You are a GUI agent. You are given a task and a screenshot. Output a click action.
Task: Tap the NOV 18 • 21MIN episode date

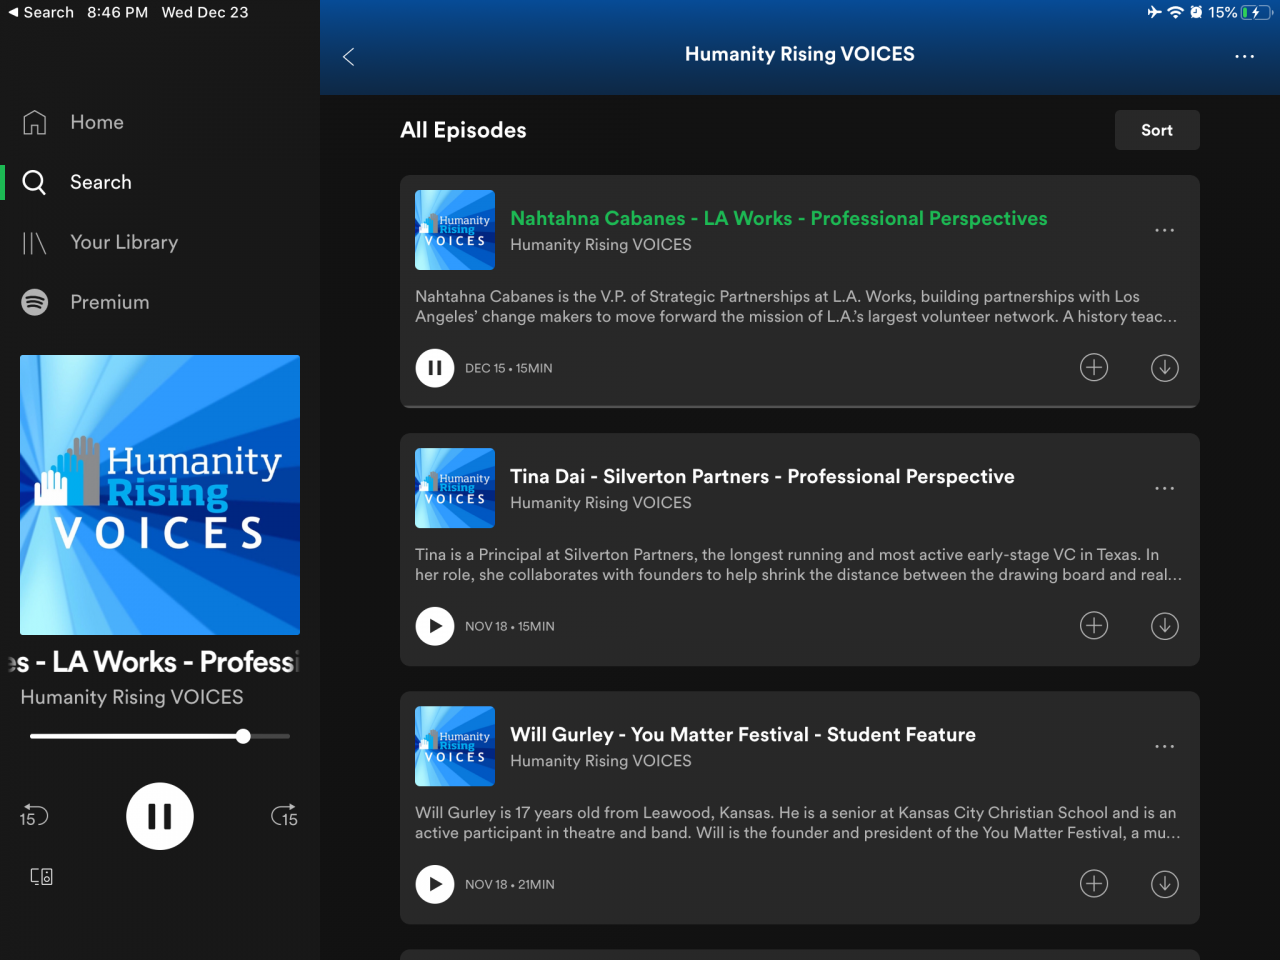click(510, 884)
